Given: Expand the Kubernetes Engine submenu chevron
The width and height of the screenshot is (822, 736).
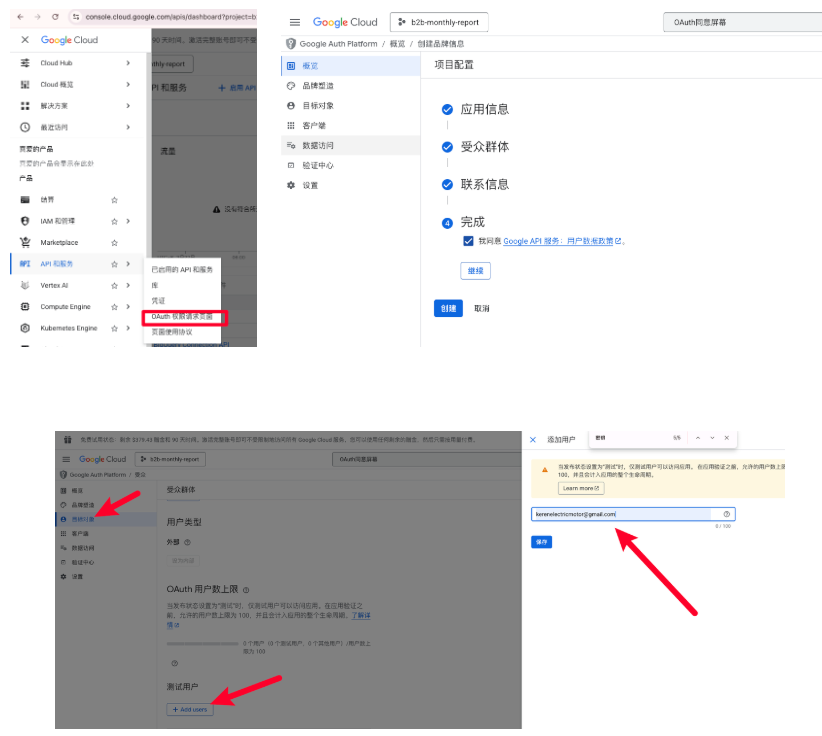Looking at the screenshot, I should pos(128,328).
